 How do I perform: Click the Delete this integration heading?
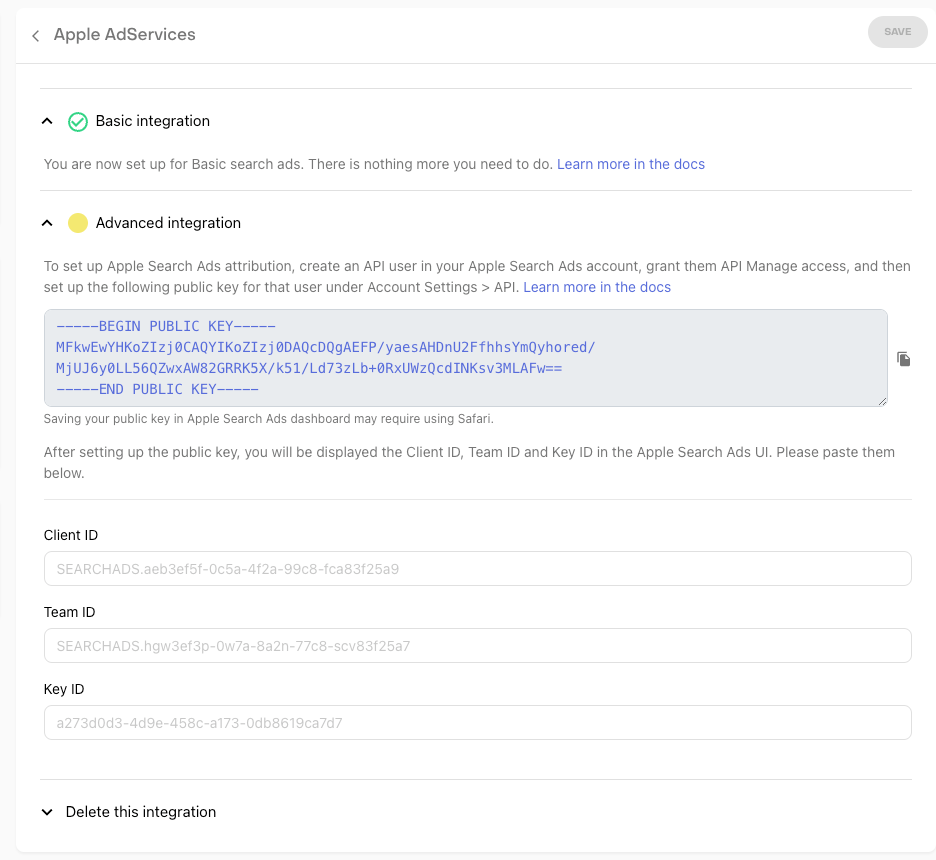(141, 812)
